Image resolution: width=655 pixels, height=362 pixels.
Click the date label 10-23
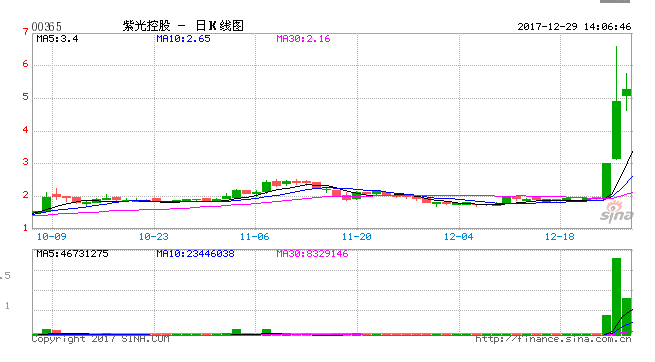click(153, 237)
